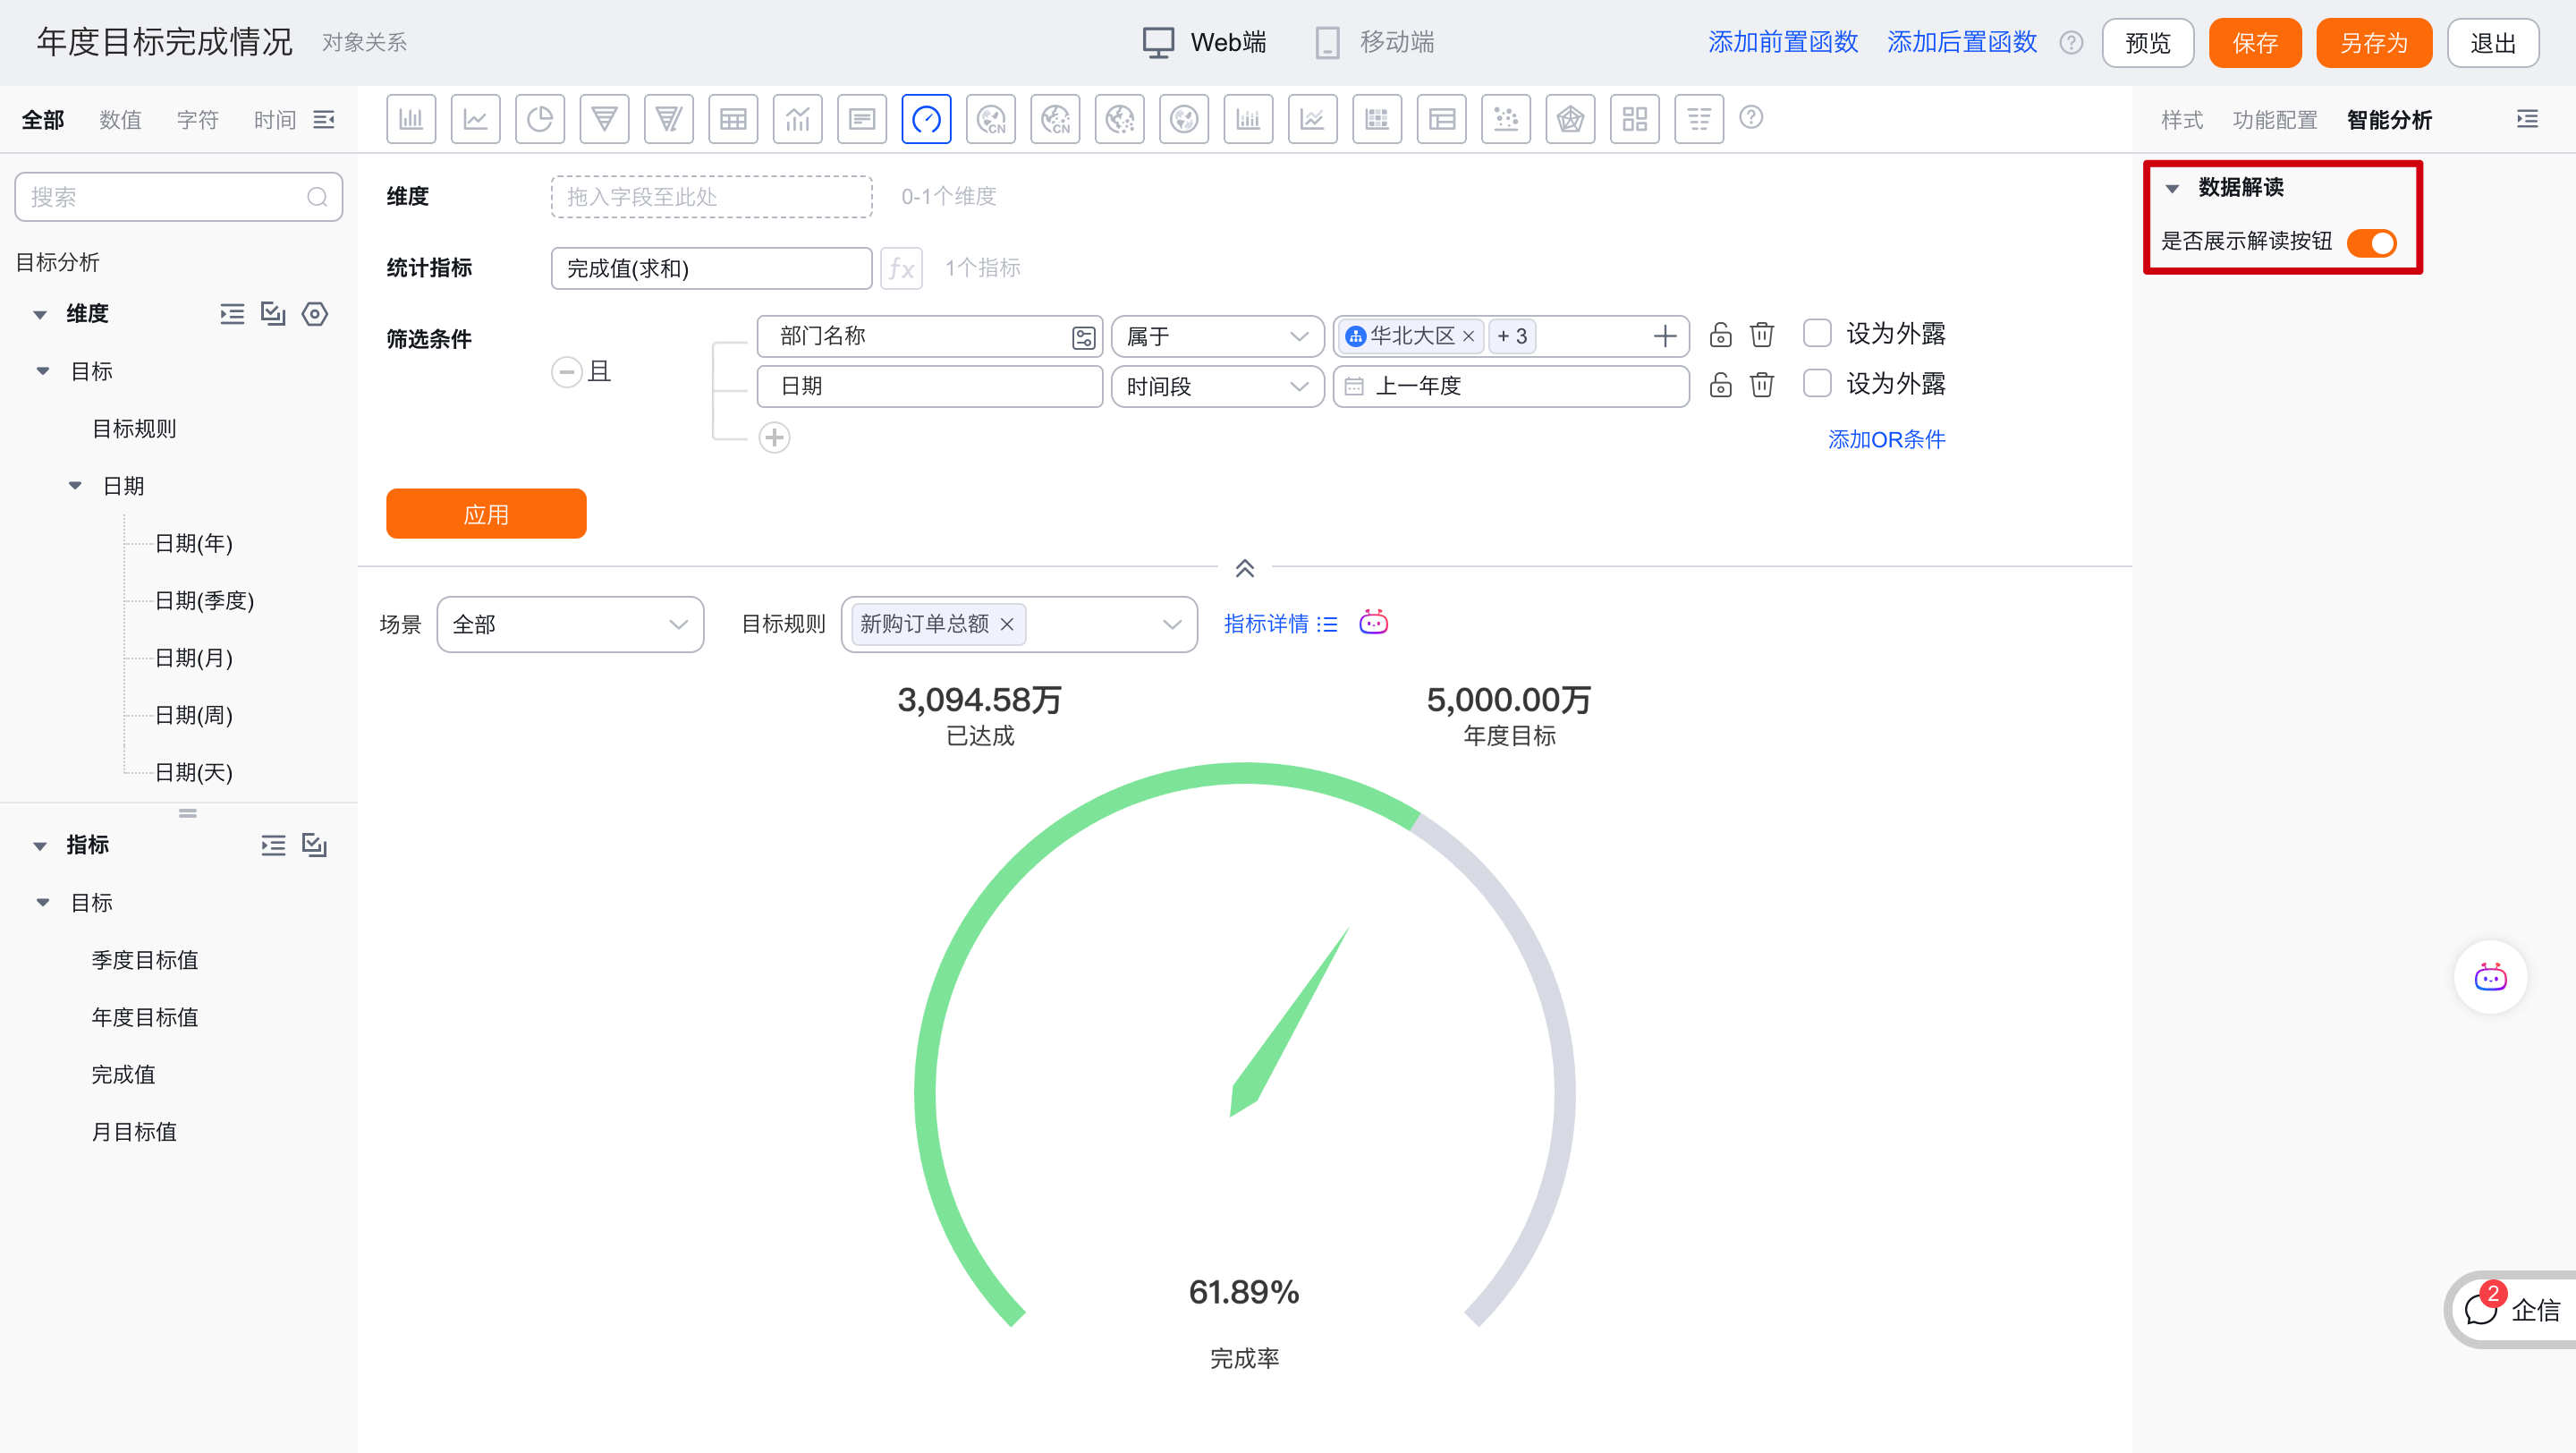Switch to the 数值 field tab

click(120, 120)
